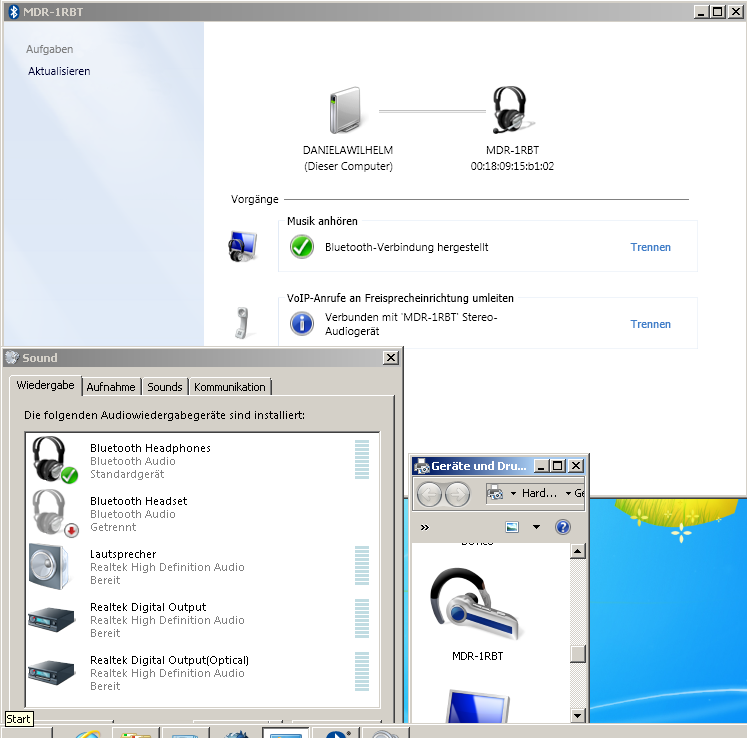Click Trennen for Musik anhören
747x738 pixels.
click(x=650, y=247)
